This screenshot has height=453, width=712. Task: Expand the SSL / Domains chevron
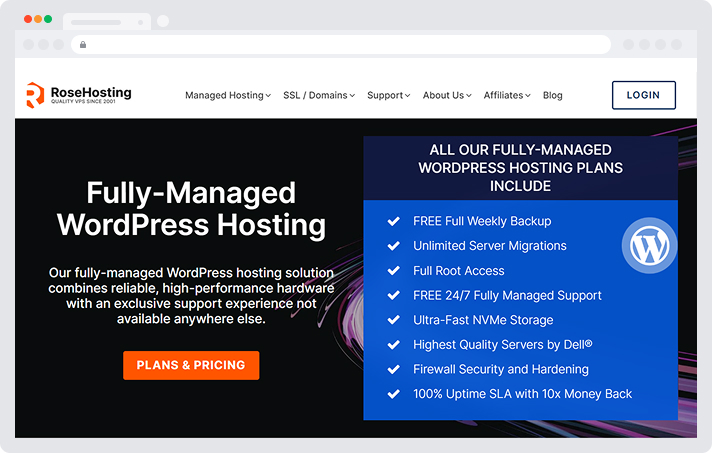(352, 96)
